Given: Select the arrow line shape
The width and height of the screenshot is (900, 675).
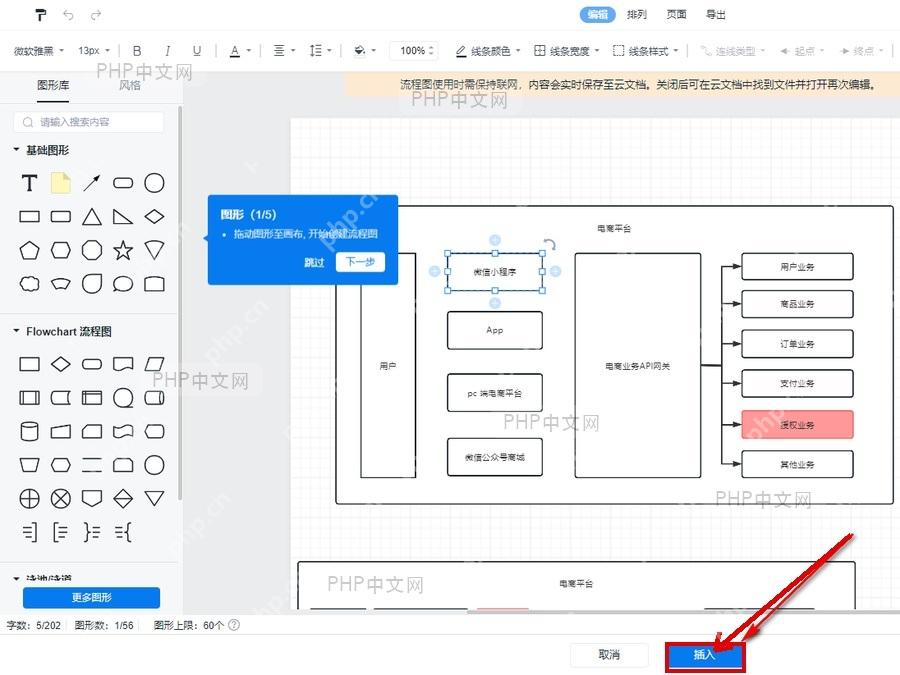Looking at the screenshot, I should pyautogui.click(x=92, y=183).
